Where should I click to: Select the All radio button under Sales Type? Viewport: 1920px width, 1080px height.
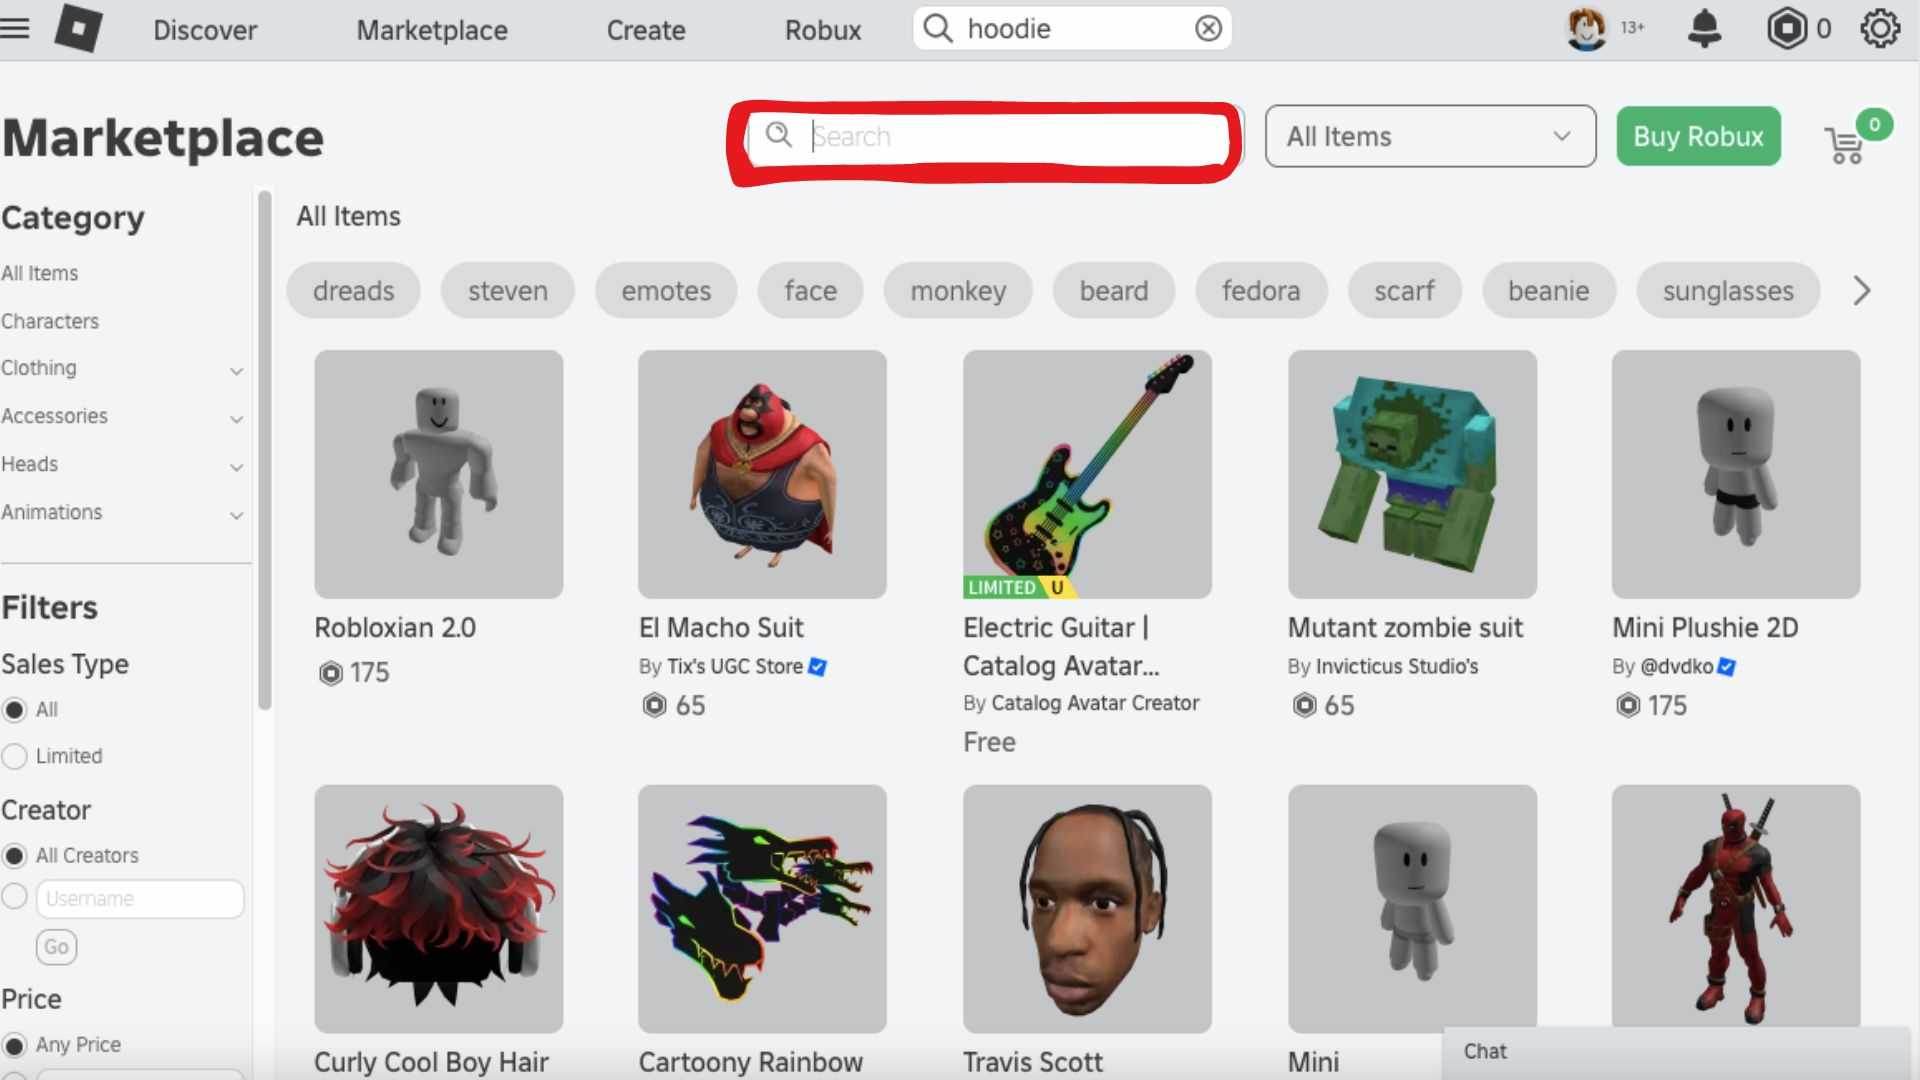pyautogui.click(x=15, y=709)
